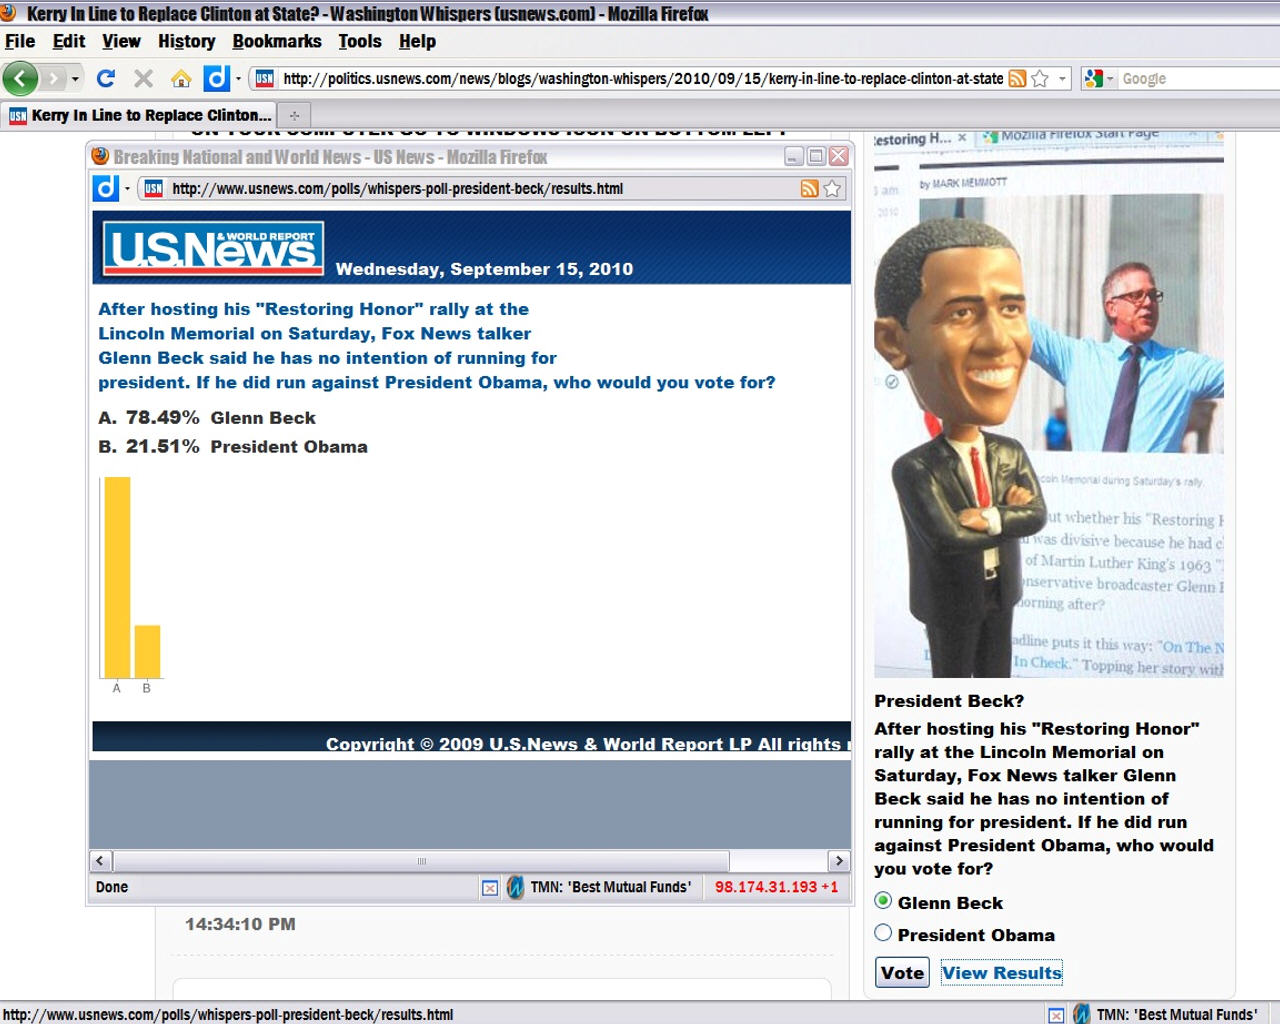Open the address bar URL history dropdown

pos(1062,79)
